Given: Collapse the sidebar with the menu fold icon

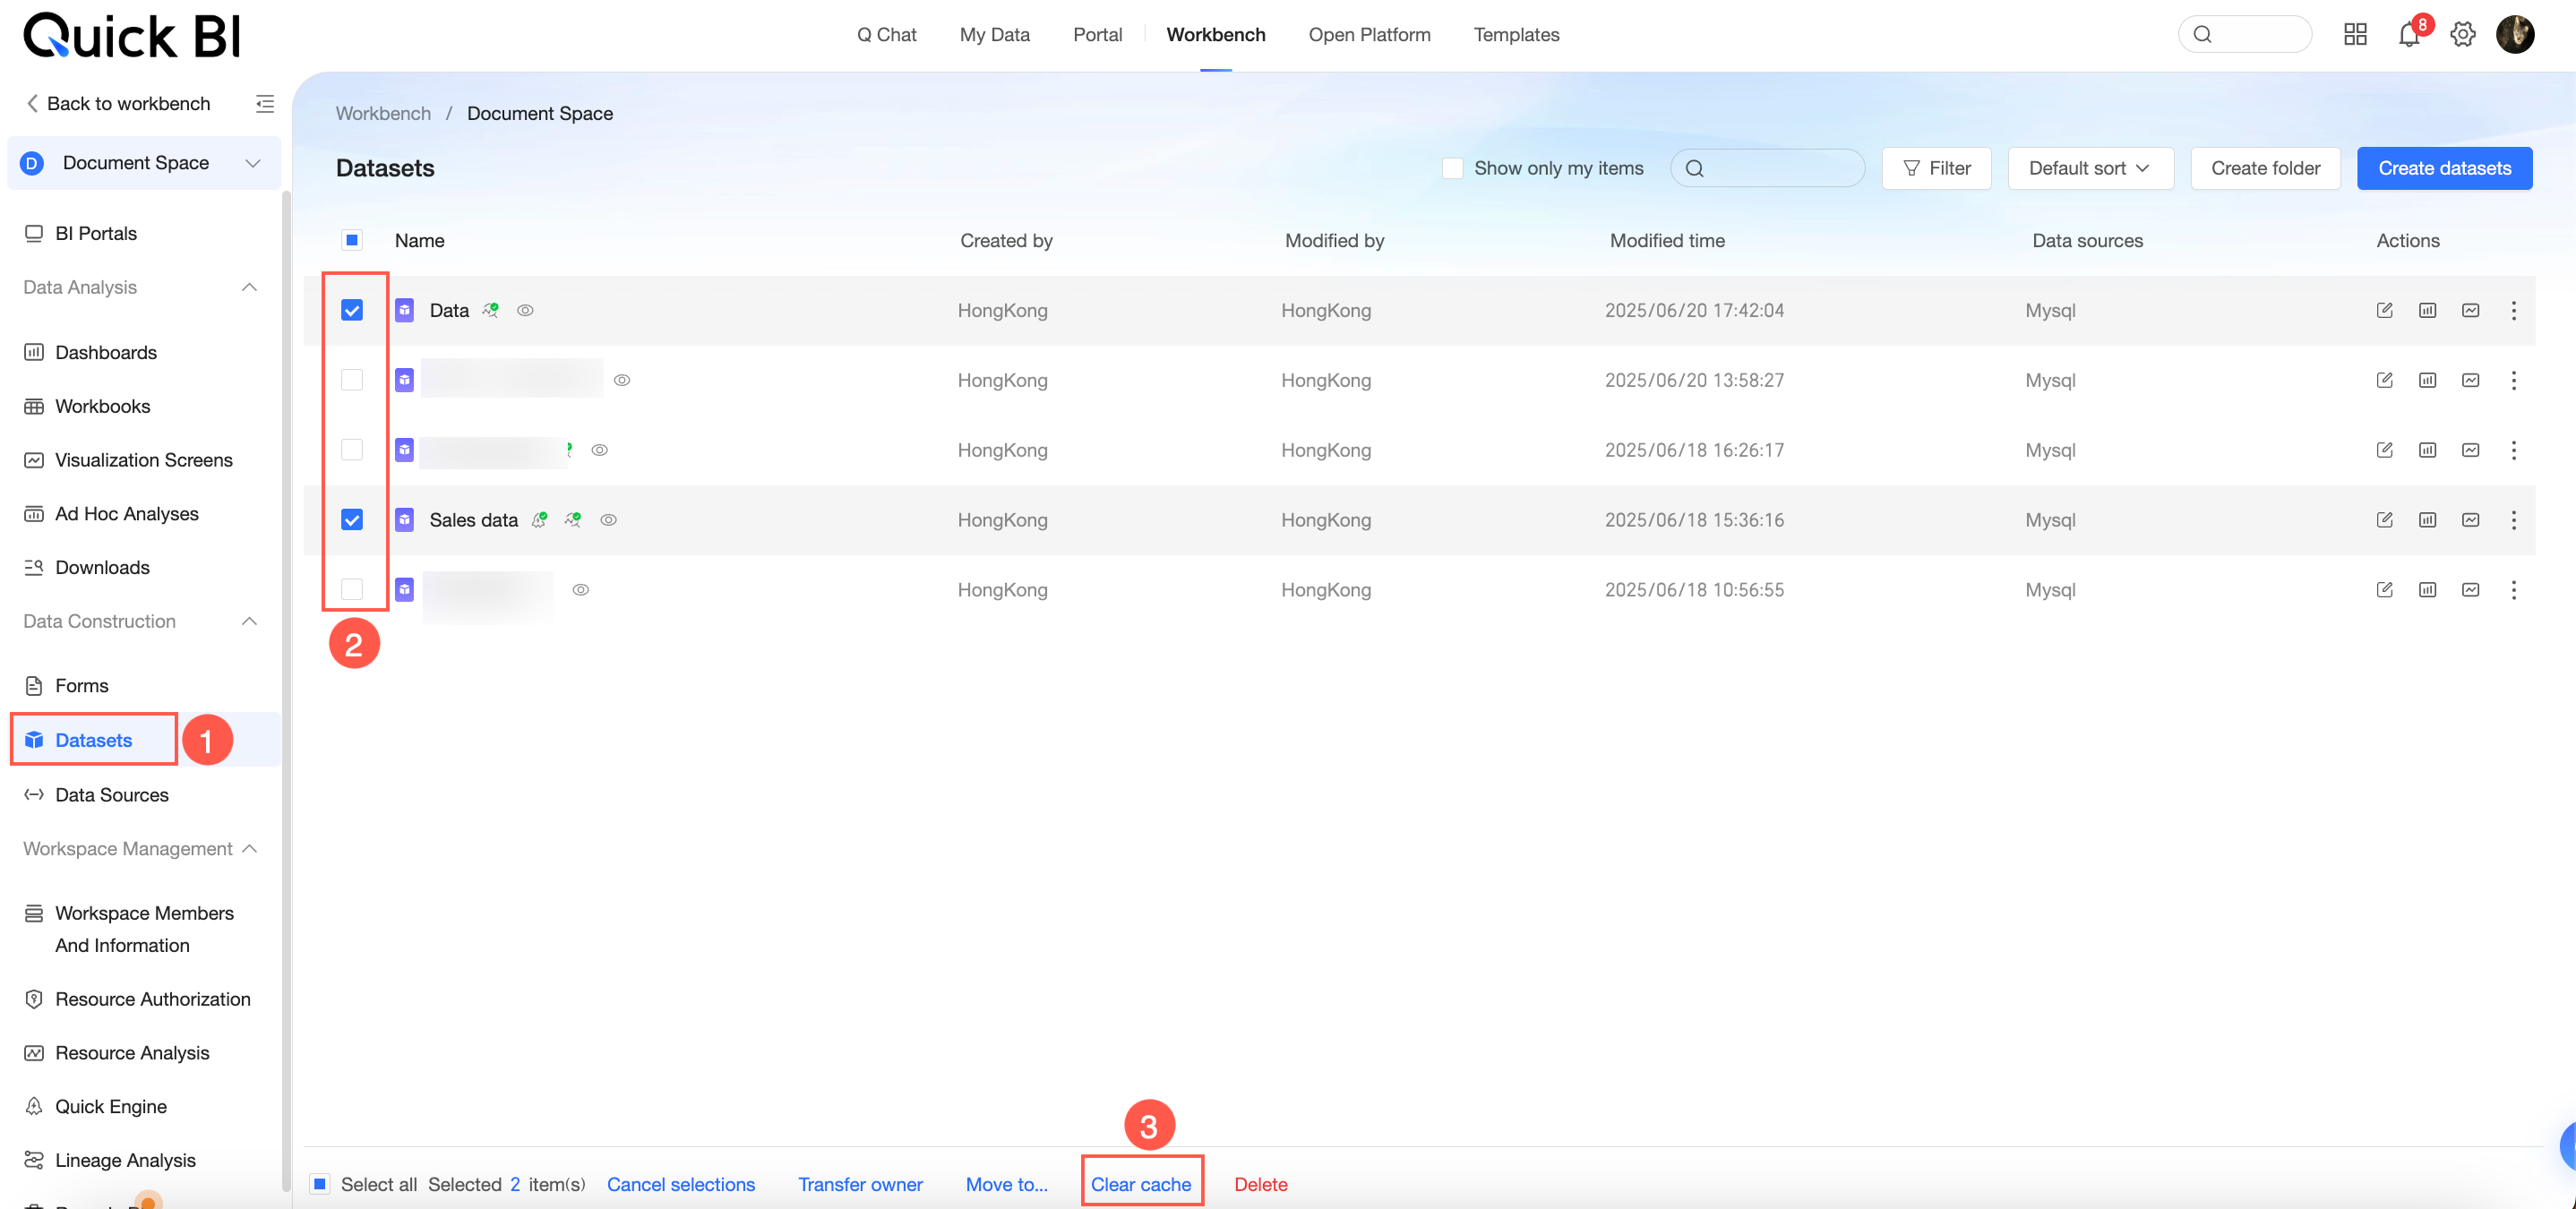Looking at the screenshot, I should (x=265, y=104).
